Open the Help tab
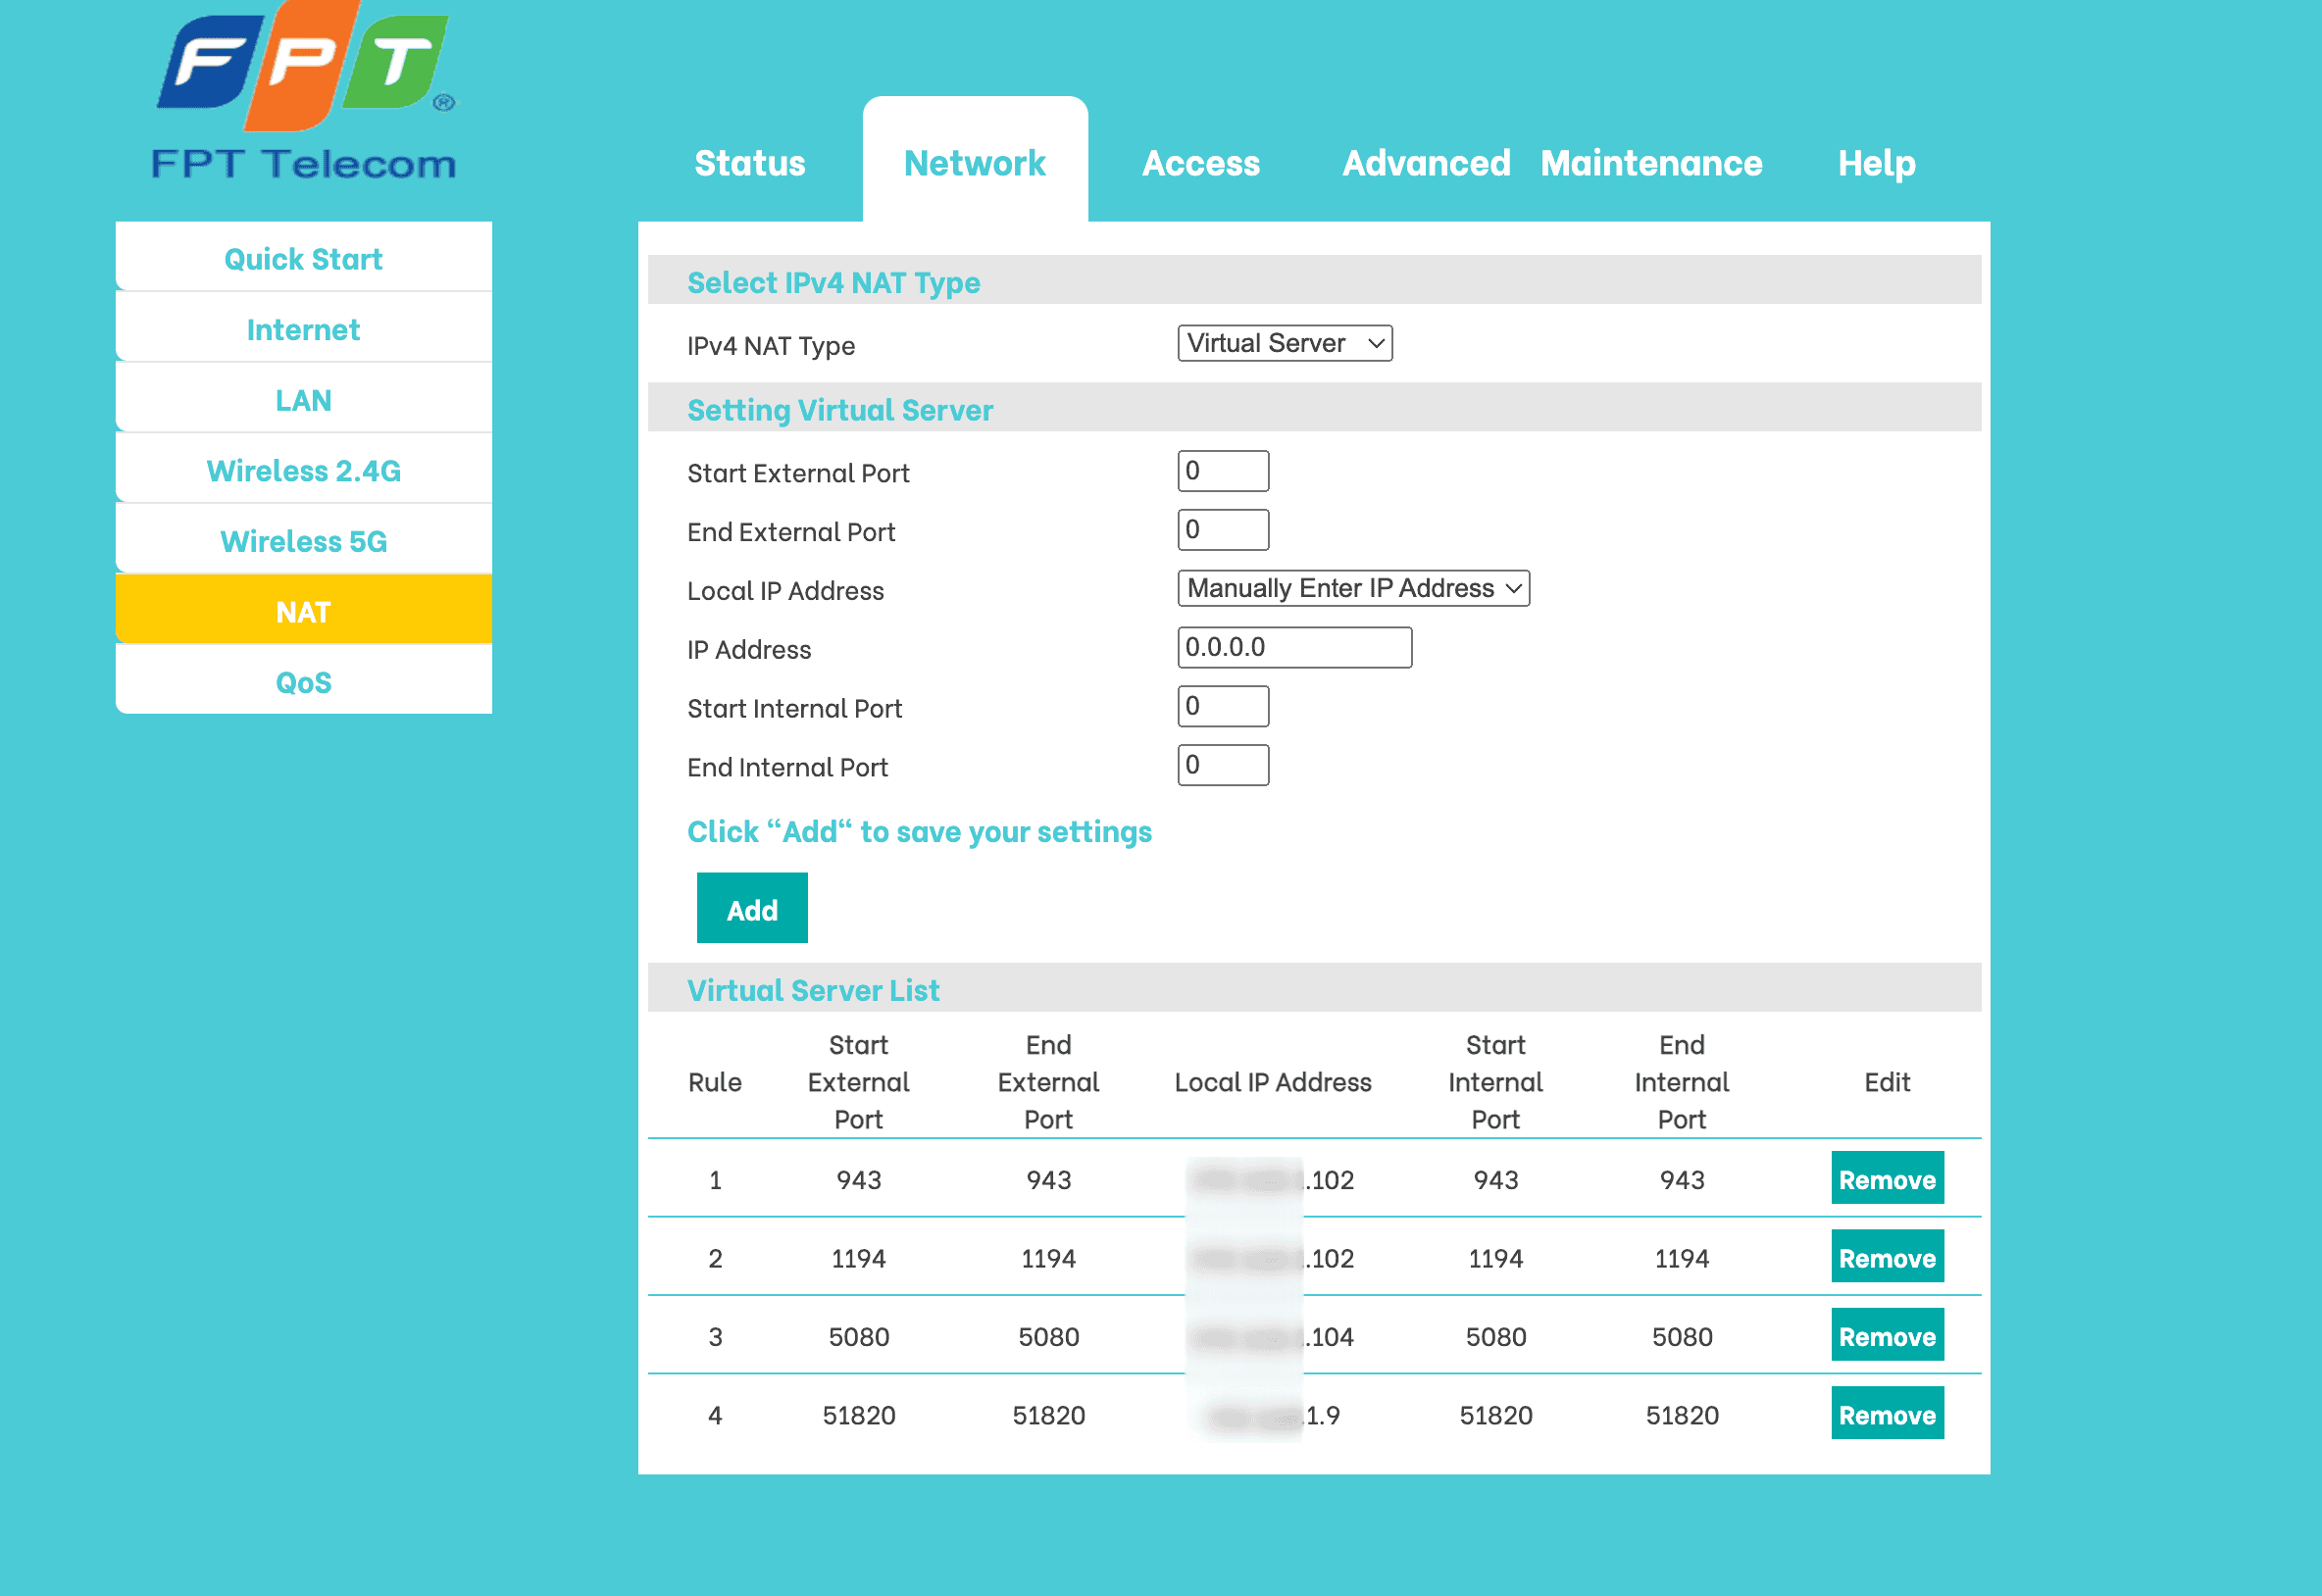The height and width of the screenshot is (1596, 2322). point(1877,163)
